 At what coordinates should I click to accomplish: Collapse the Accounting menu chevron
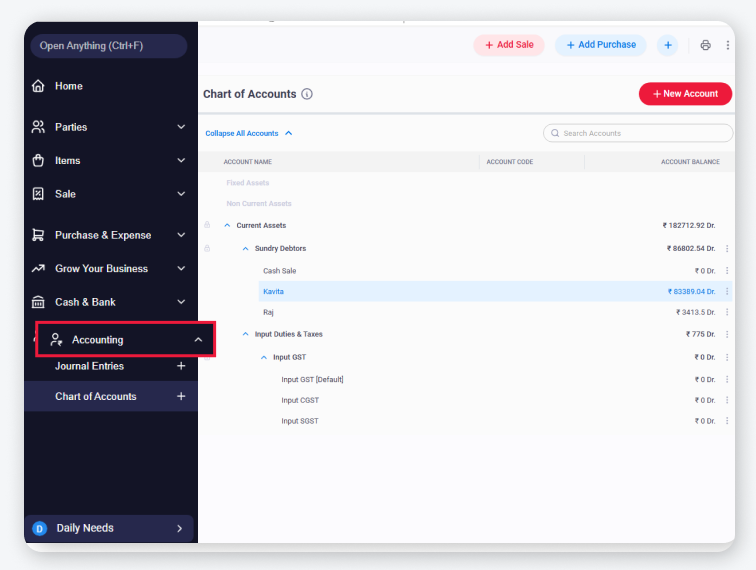coord(198,339)
